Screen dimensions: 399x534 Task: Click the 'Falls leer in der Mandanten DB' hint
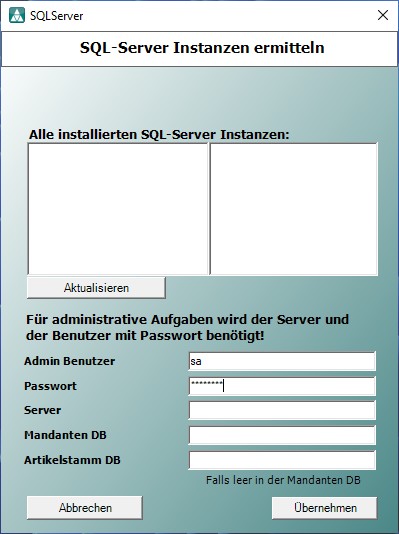pyautogui.click(x=283, y=480)
